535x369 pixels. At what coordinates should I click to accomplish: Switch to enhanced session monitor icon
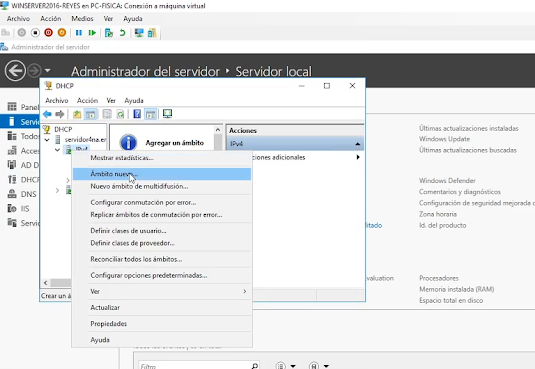click(139, 33)
